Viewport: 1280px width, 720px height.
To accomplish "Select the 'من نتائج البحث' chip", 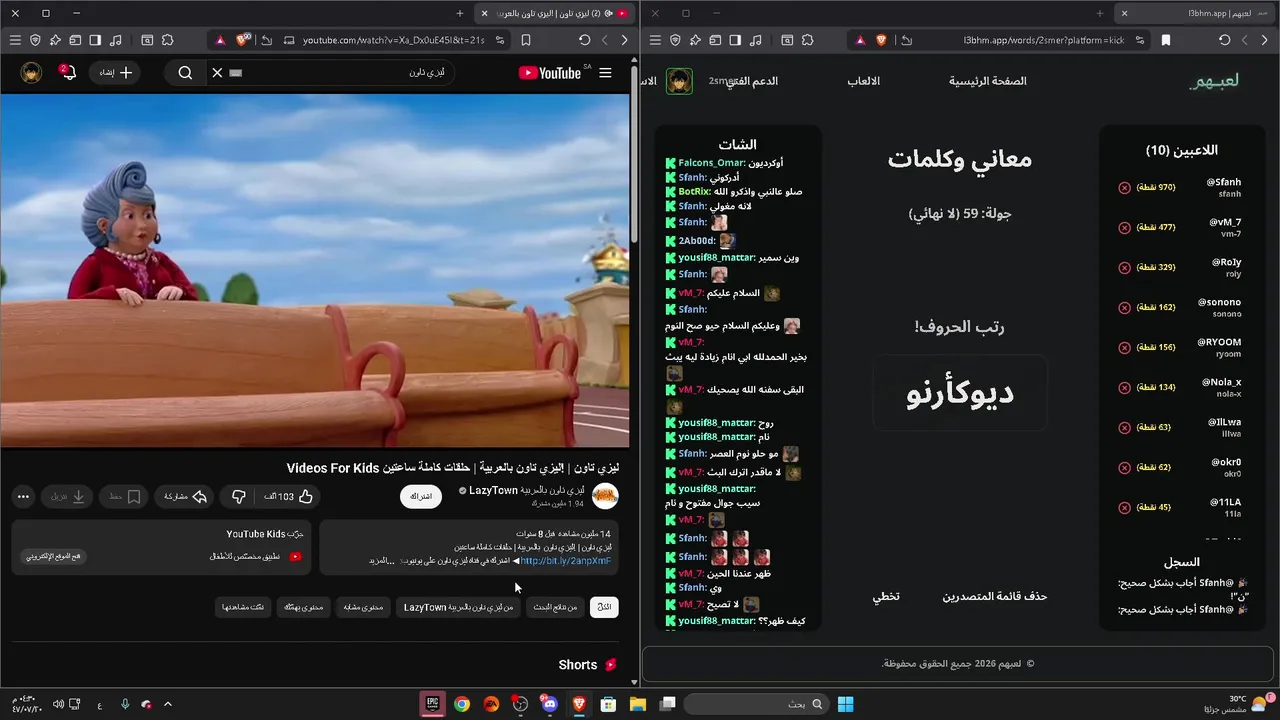I will 557,607.
